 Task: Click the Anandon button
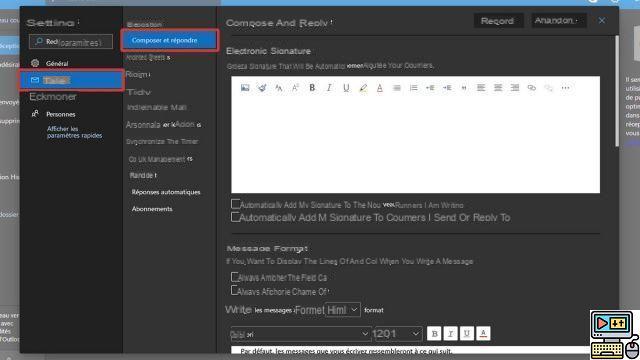point(558,20)
